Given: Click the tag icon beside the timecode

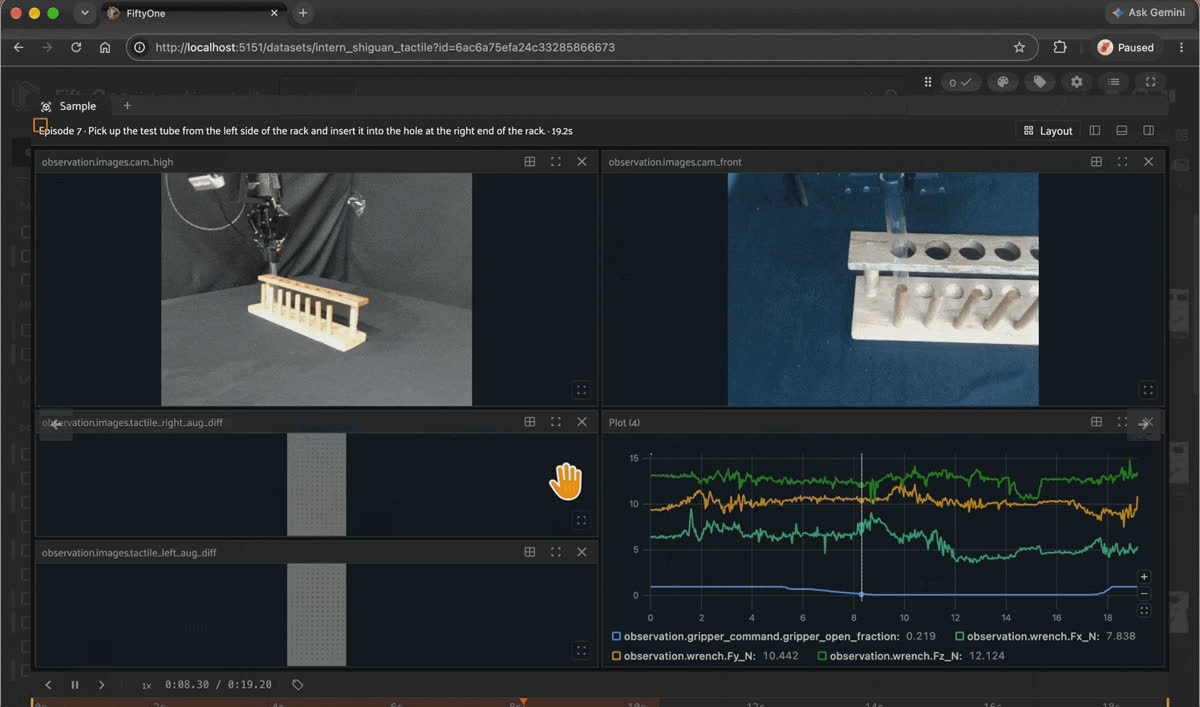Looking at the screenshot, I should pyautogui.click(x=297, y=685).
